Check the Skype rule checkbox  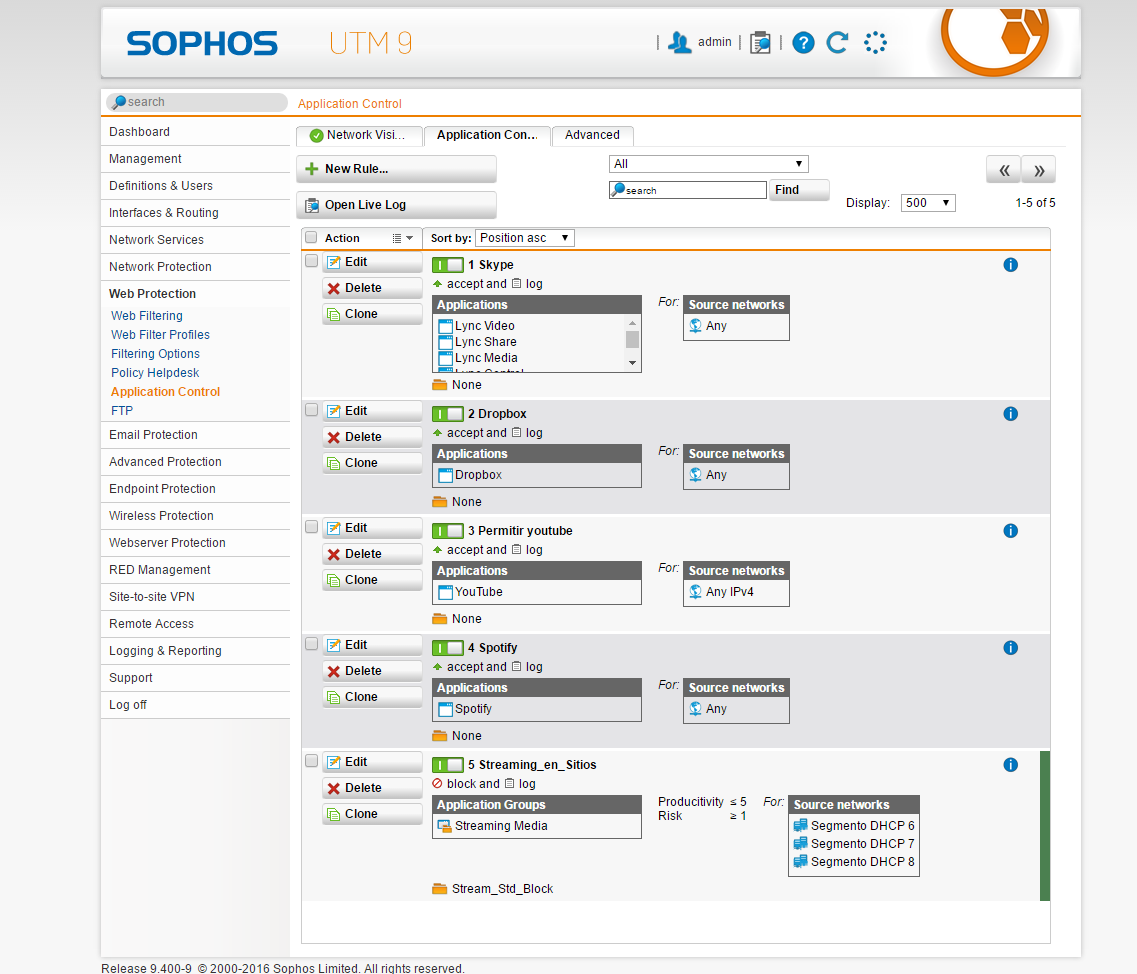click(x=312, y=261)
